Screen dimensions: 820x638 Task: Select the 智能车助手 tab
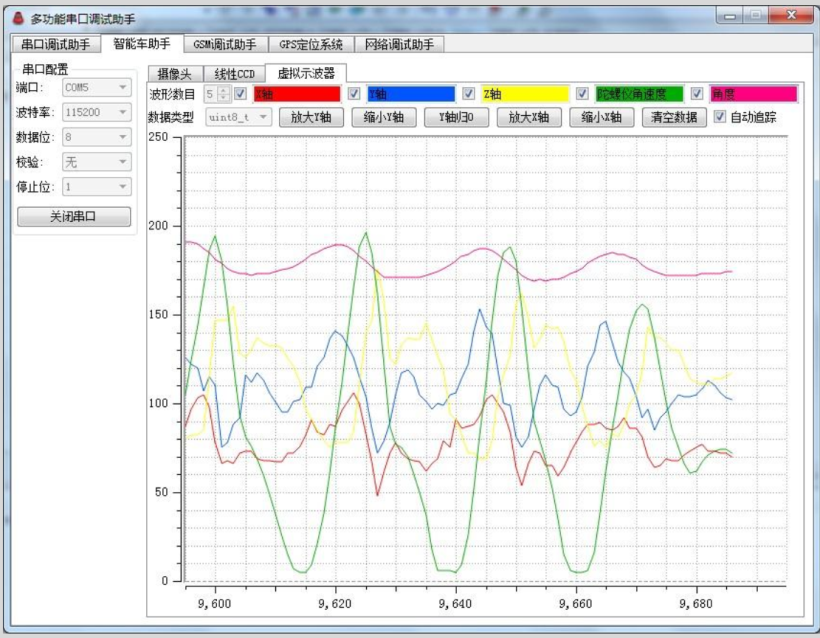pyautogui.click(x=142, y=43)
